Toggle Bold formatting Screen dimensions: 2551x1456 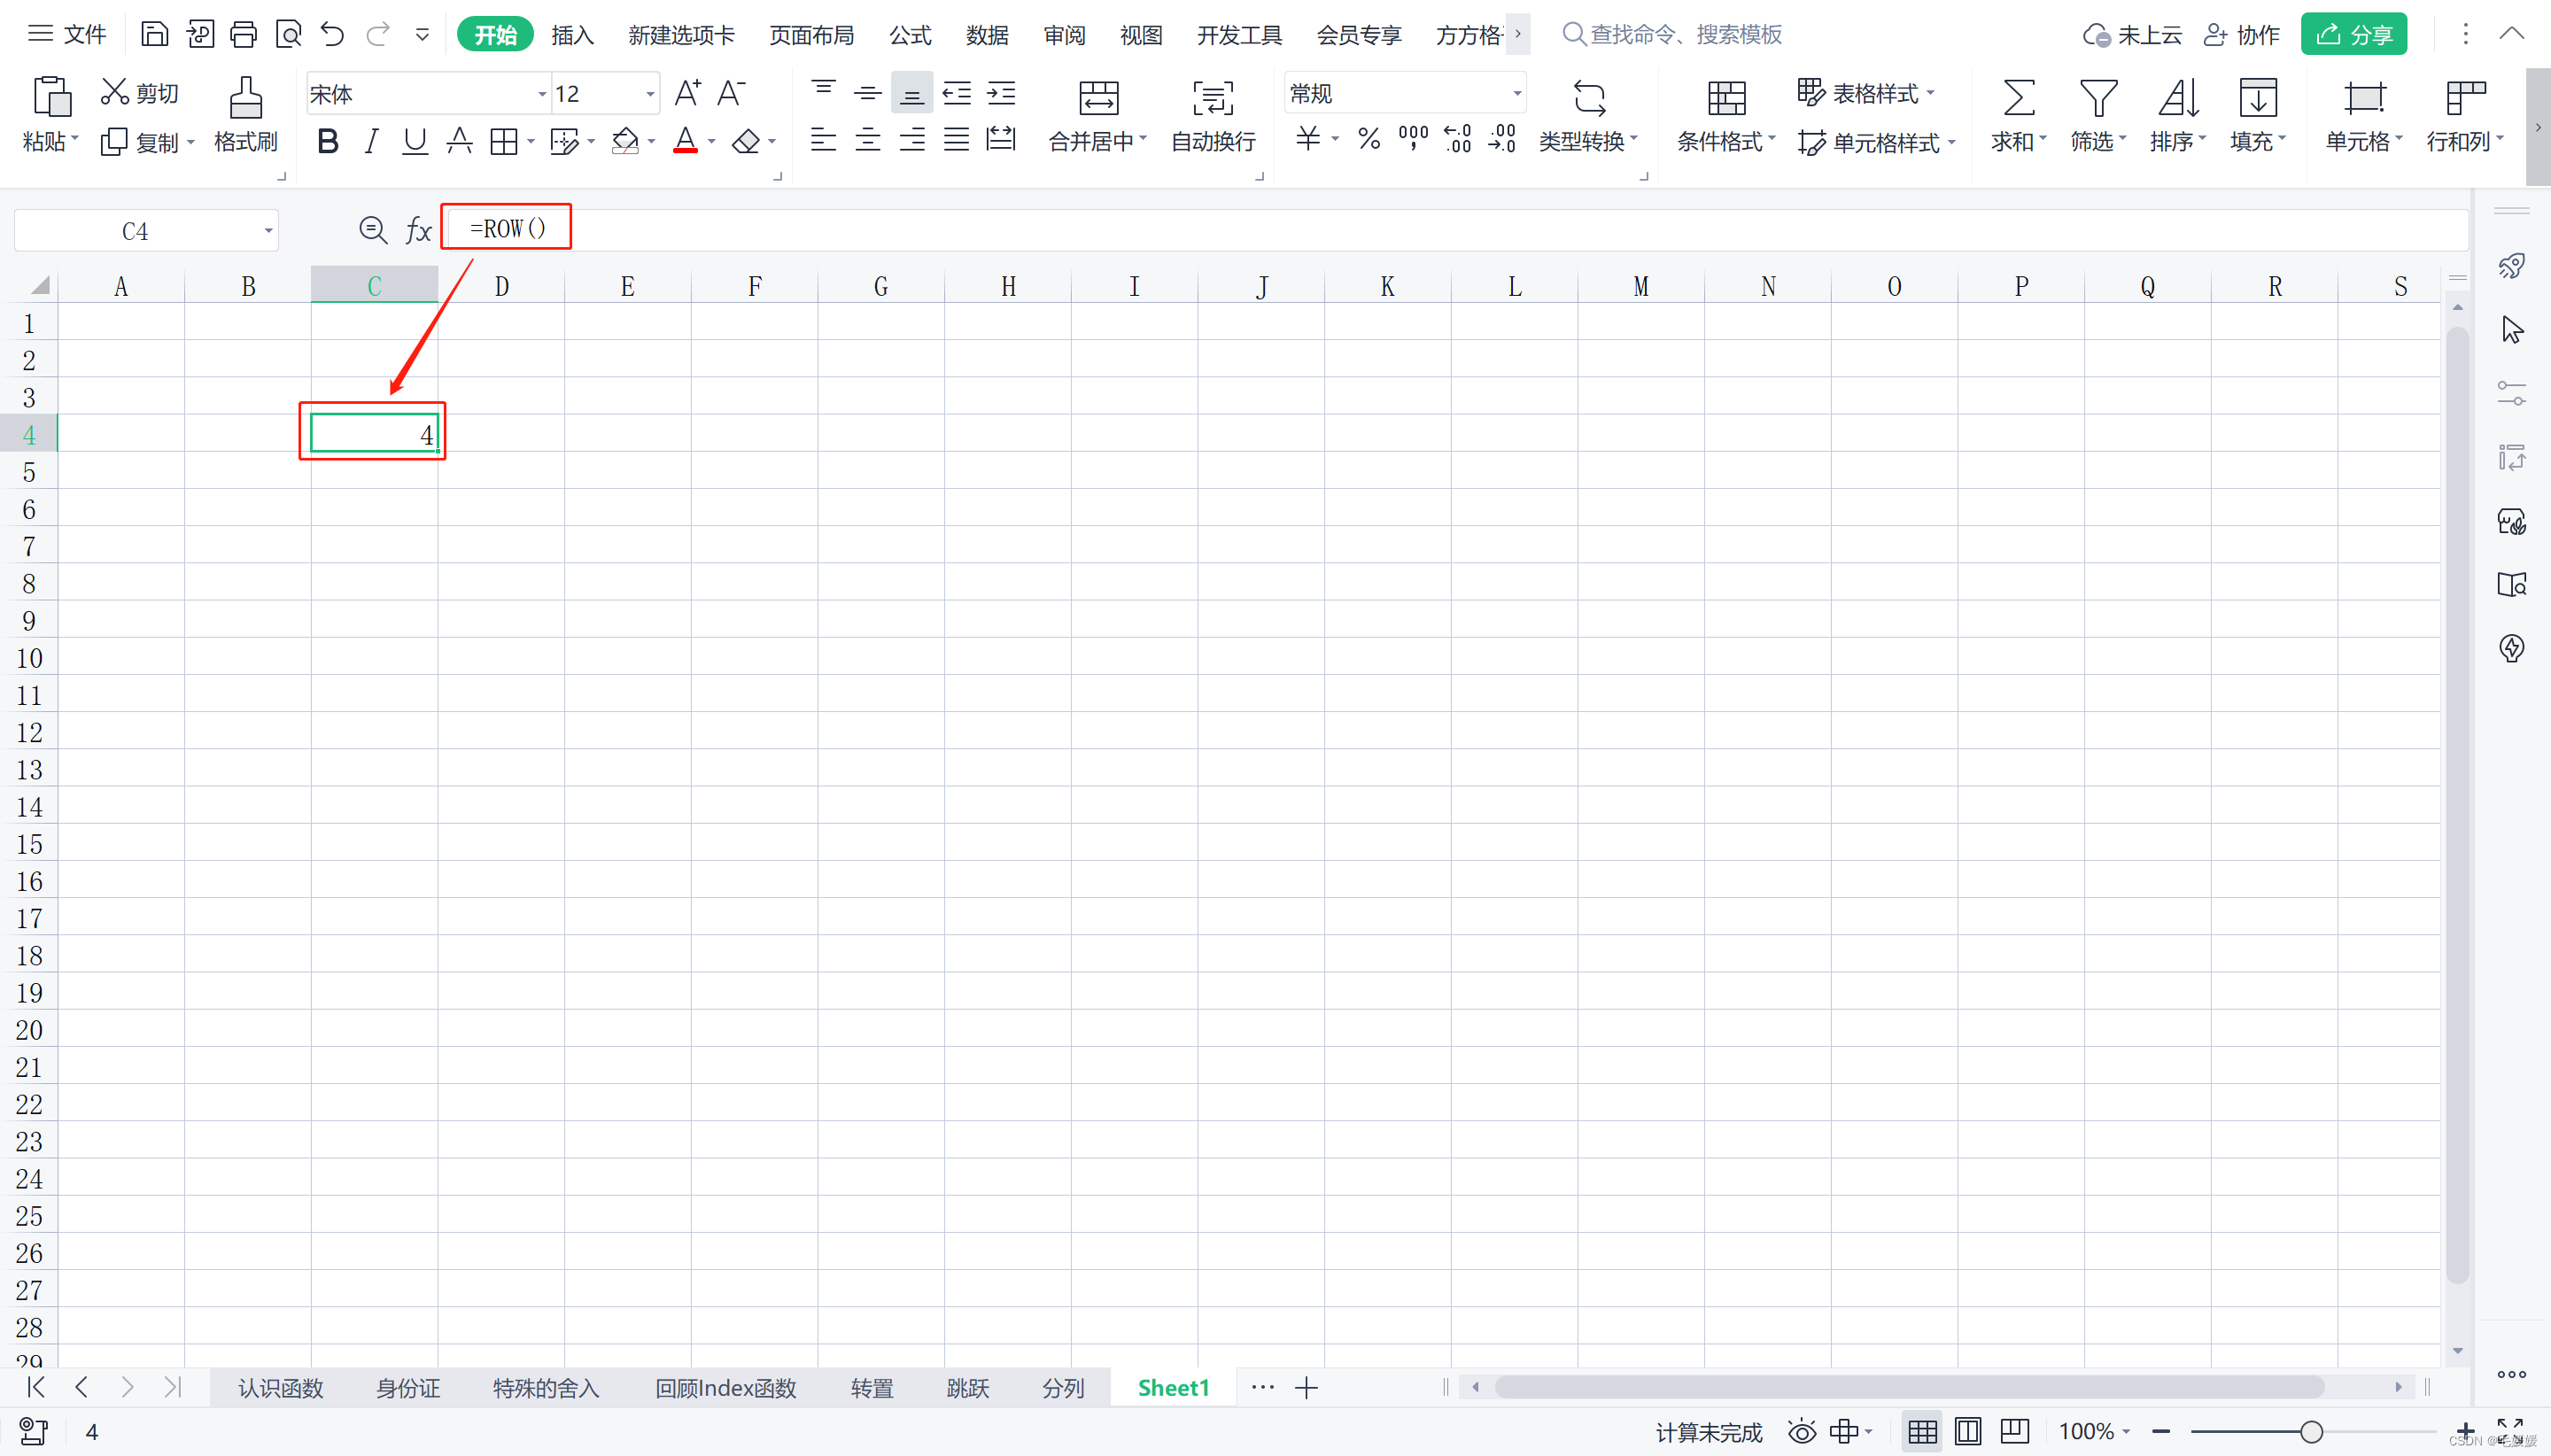(x=327, y=142)
